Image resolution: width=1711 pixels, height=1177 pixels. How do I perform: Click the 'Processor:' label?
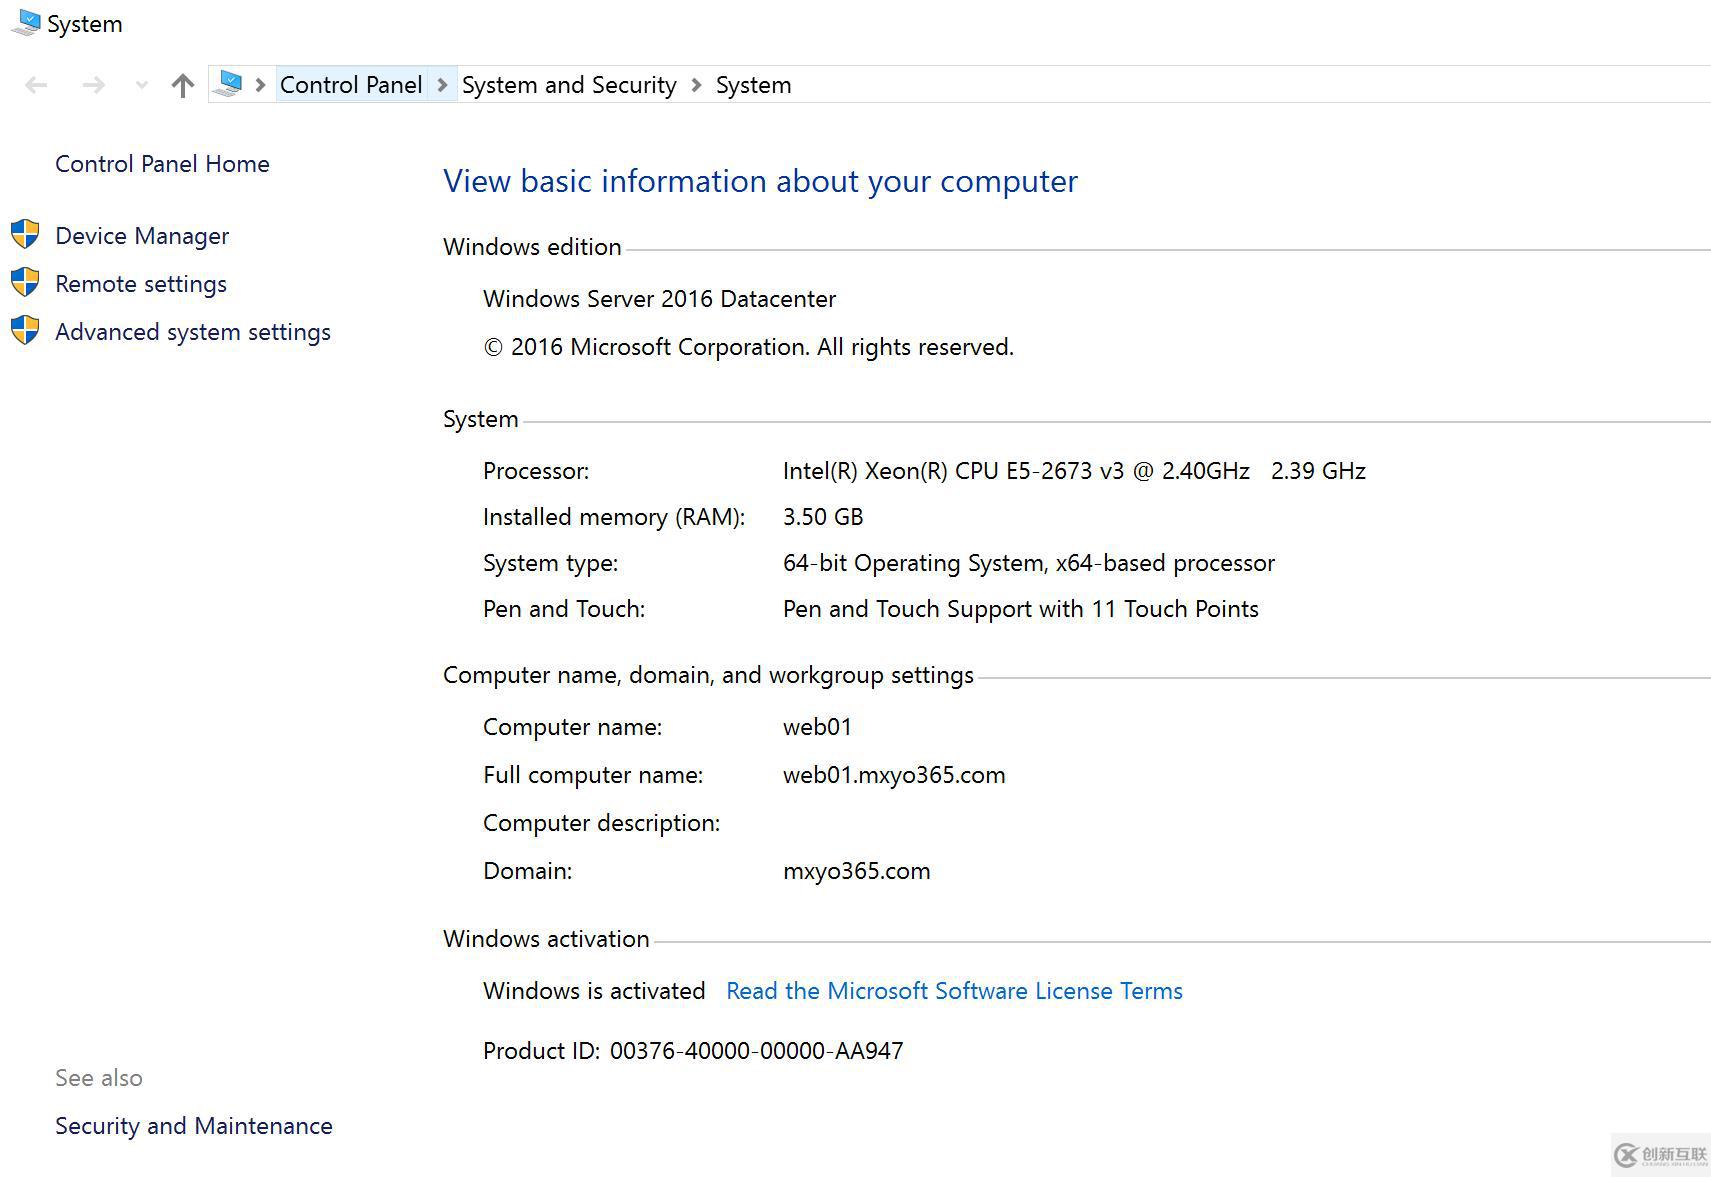tap(536, 471)
